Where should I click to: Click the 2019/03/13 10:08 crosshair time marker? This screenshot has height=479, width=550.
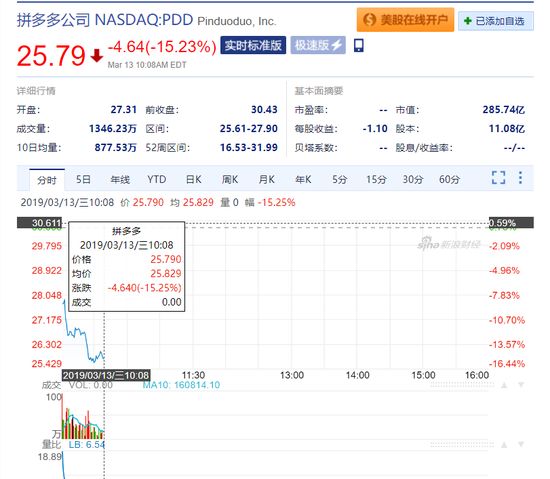[x=106, y=375]
